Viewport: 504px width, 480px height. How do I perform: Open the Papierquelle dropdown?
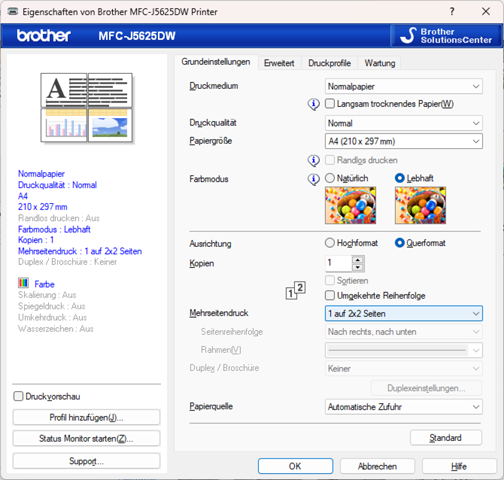pyautogui.click(x=403, y=407)
